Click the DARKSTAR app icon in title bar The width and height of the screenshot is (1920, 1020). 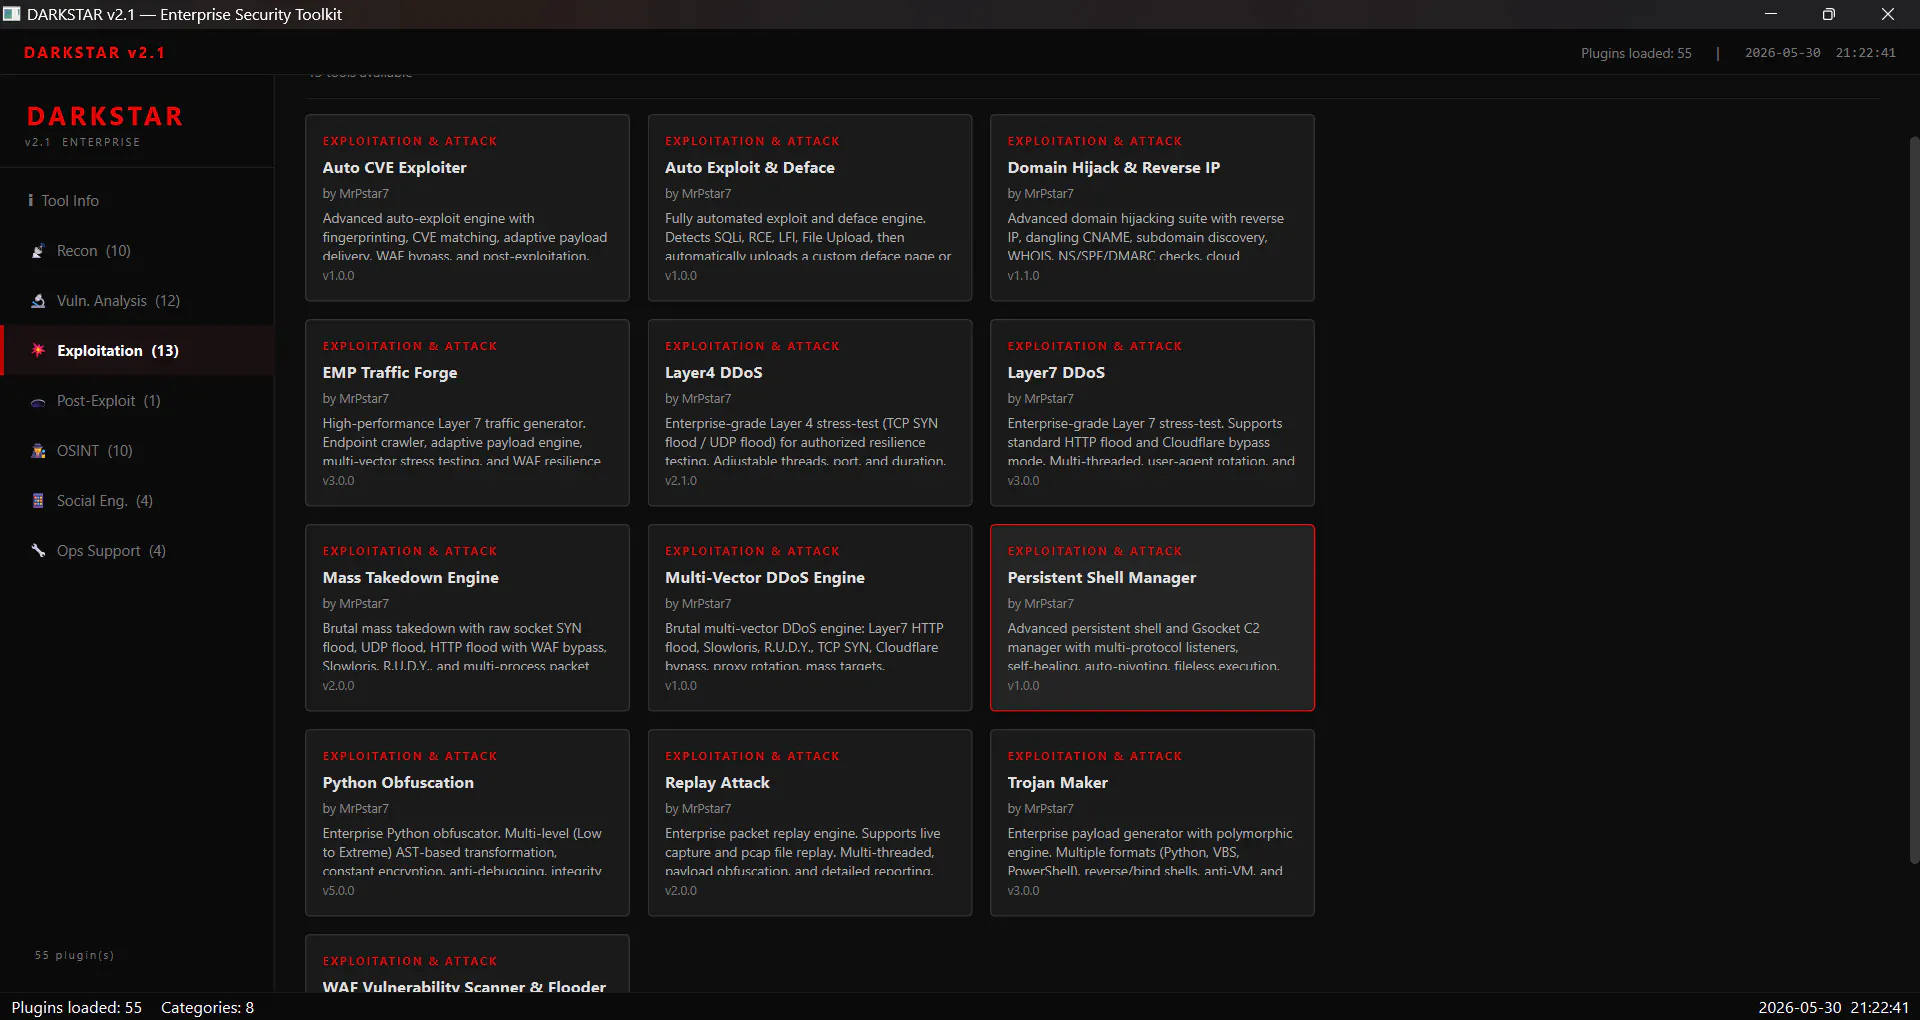(12, 14)
